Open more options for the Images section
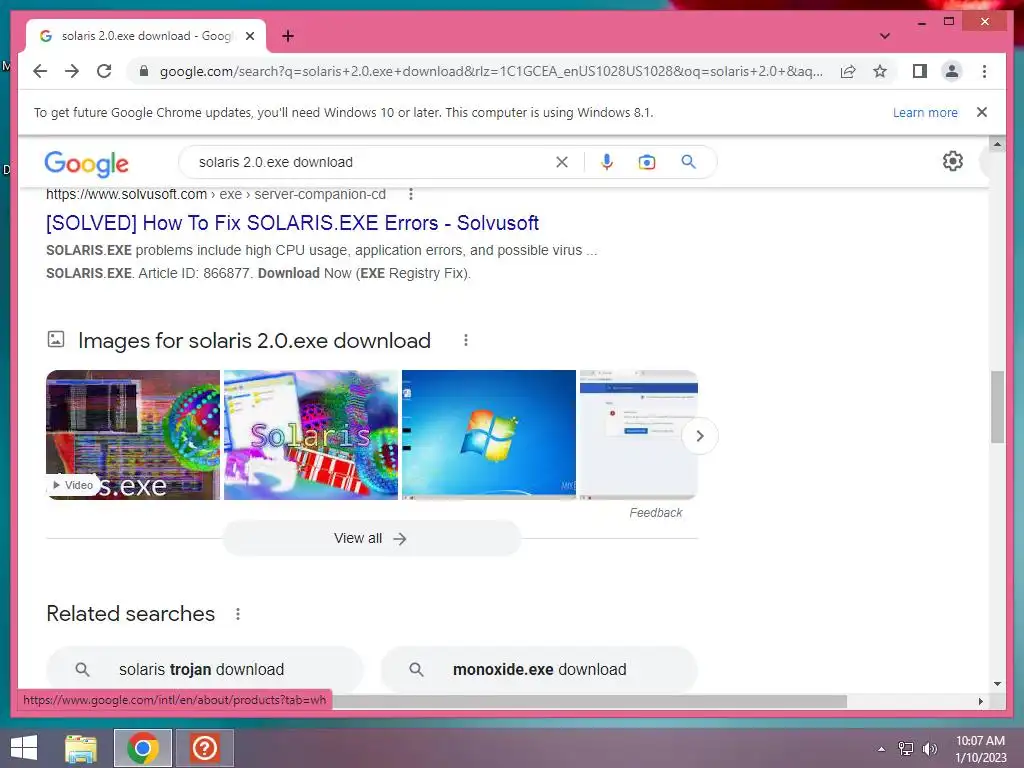The height and width of the screenshot is (768, 1024). (x=466, y=340)
